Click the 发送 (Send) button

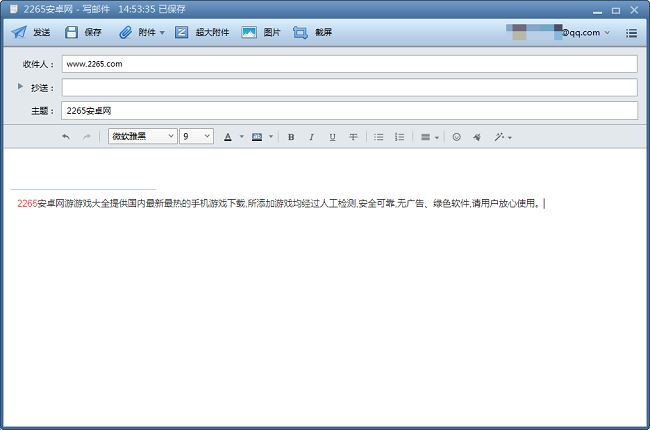[x=31, y=32]
